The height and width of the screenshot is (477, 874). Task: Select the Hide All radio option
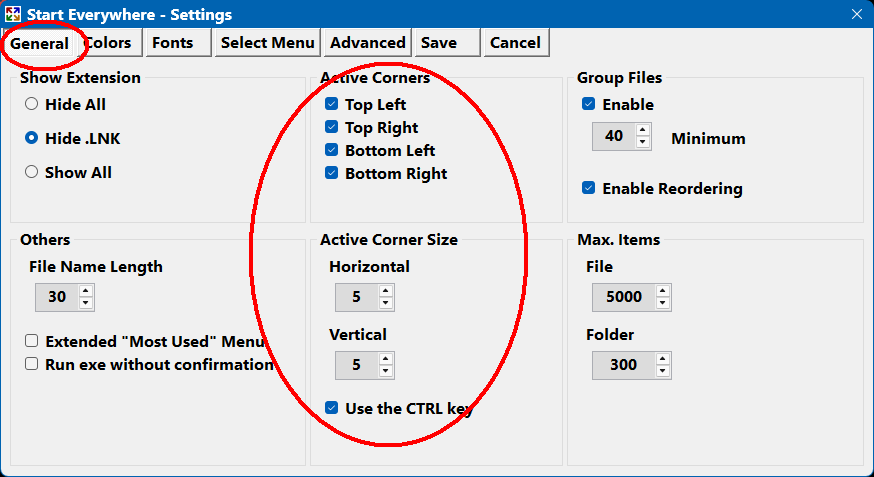pyautogui.click(x=32, y=104)
